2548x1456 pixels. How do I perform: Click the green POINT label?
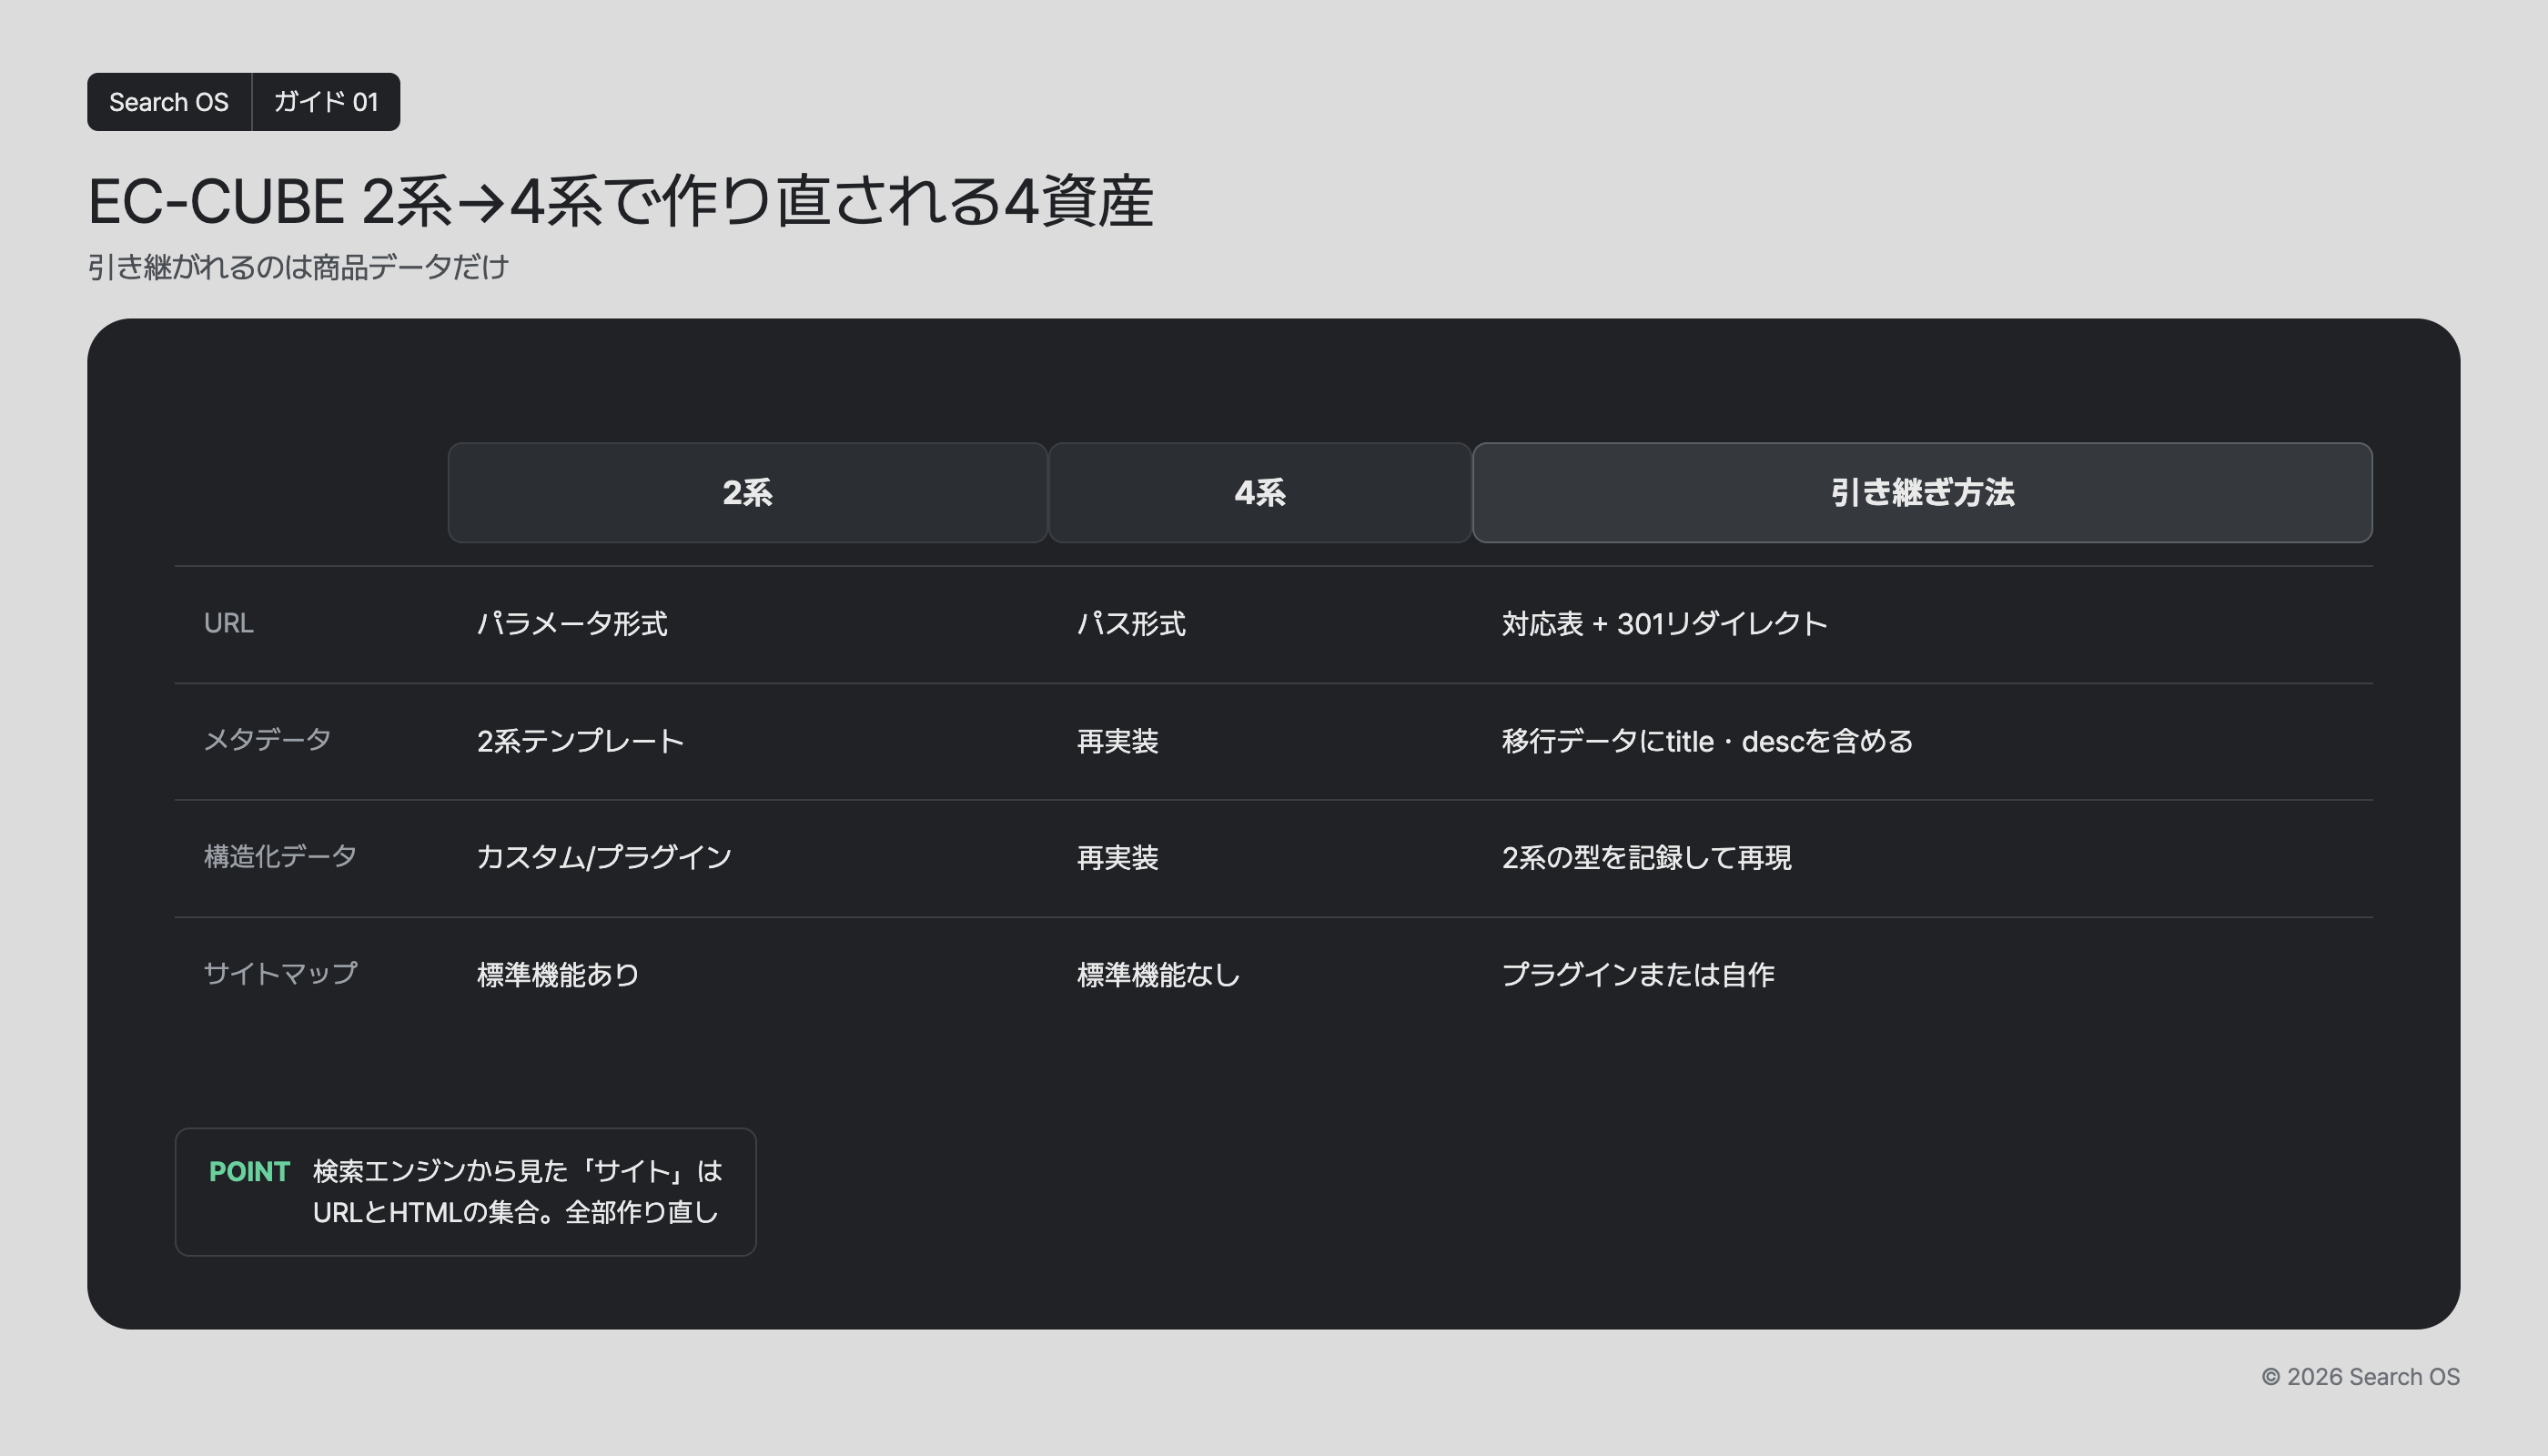tap(249, 1172)
